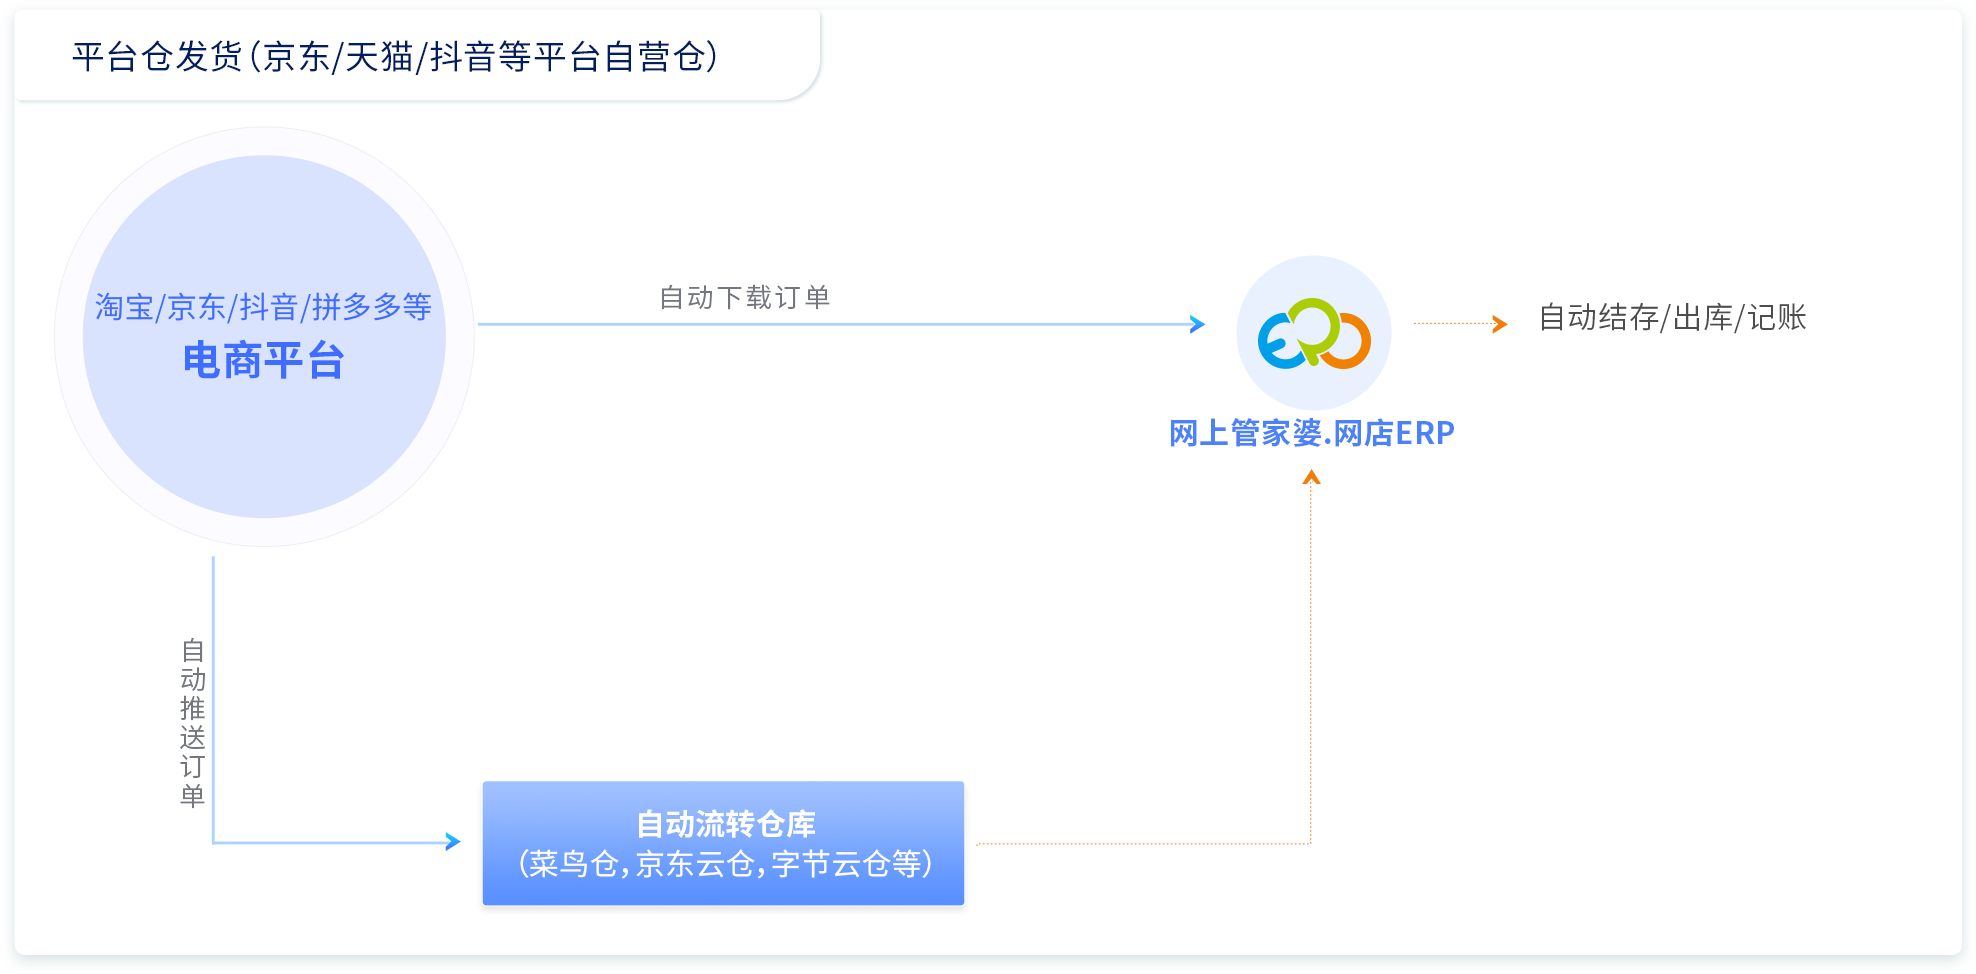Screen dimensions: 1976x974
Task: Click the vertical 自动推送订单 label
Action: (193, 723)
